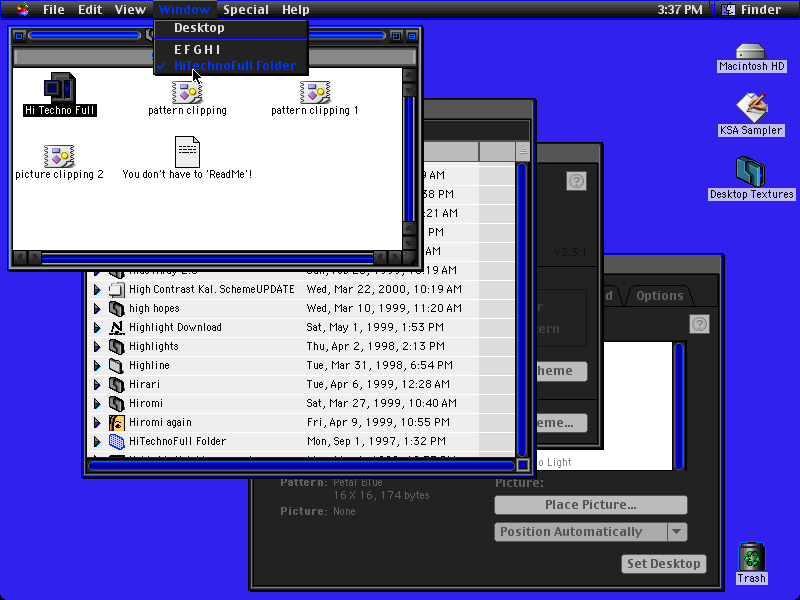The height and width of the screenshot is (600, 800).
Task: Click the high hopes folder icon
Action: click(x=116, y=308)
